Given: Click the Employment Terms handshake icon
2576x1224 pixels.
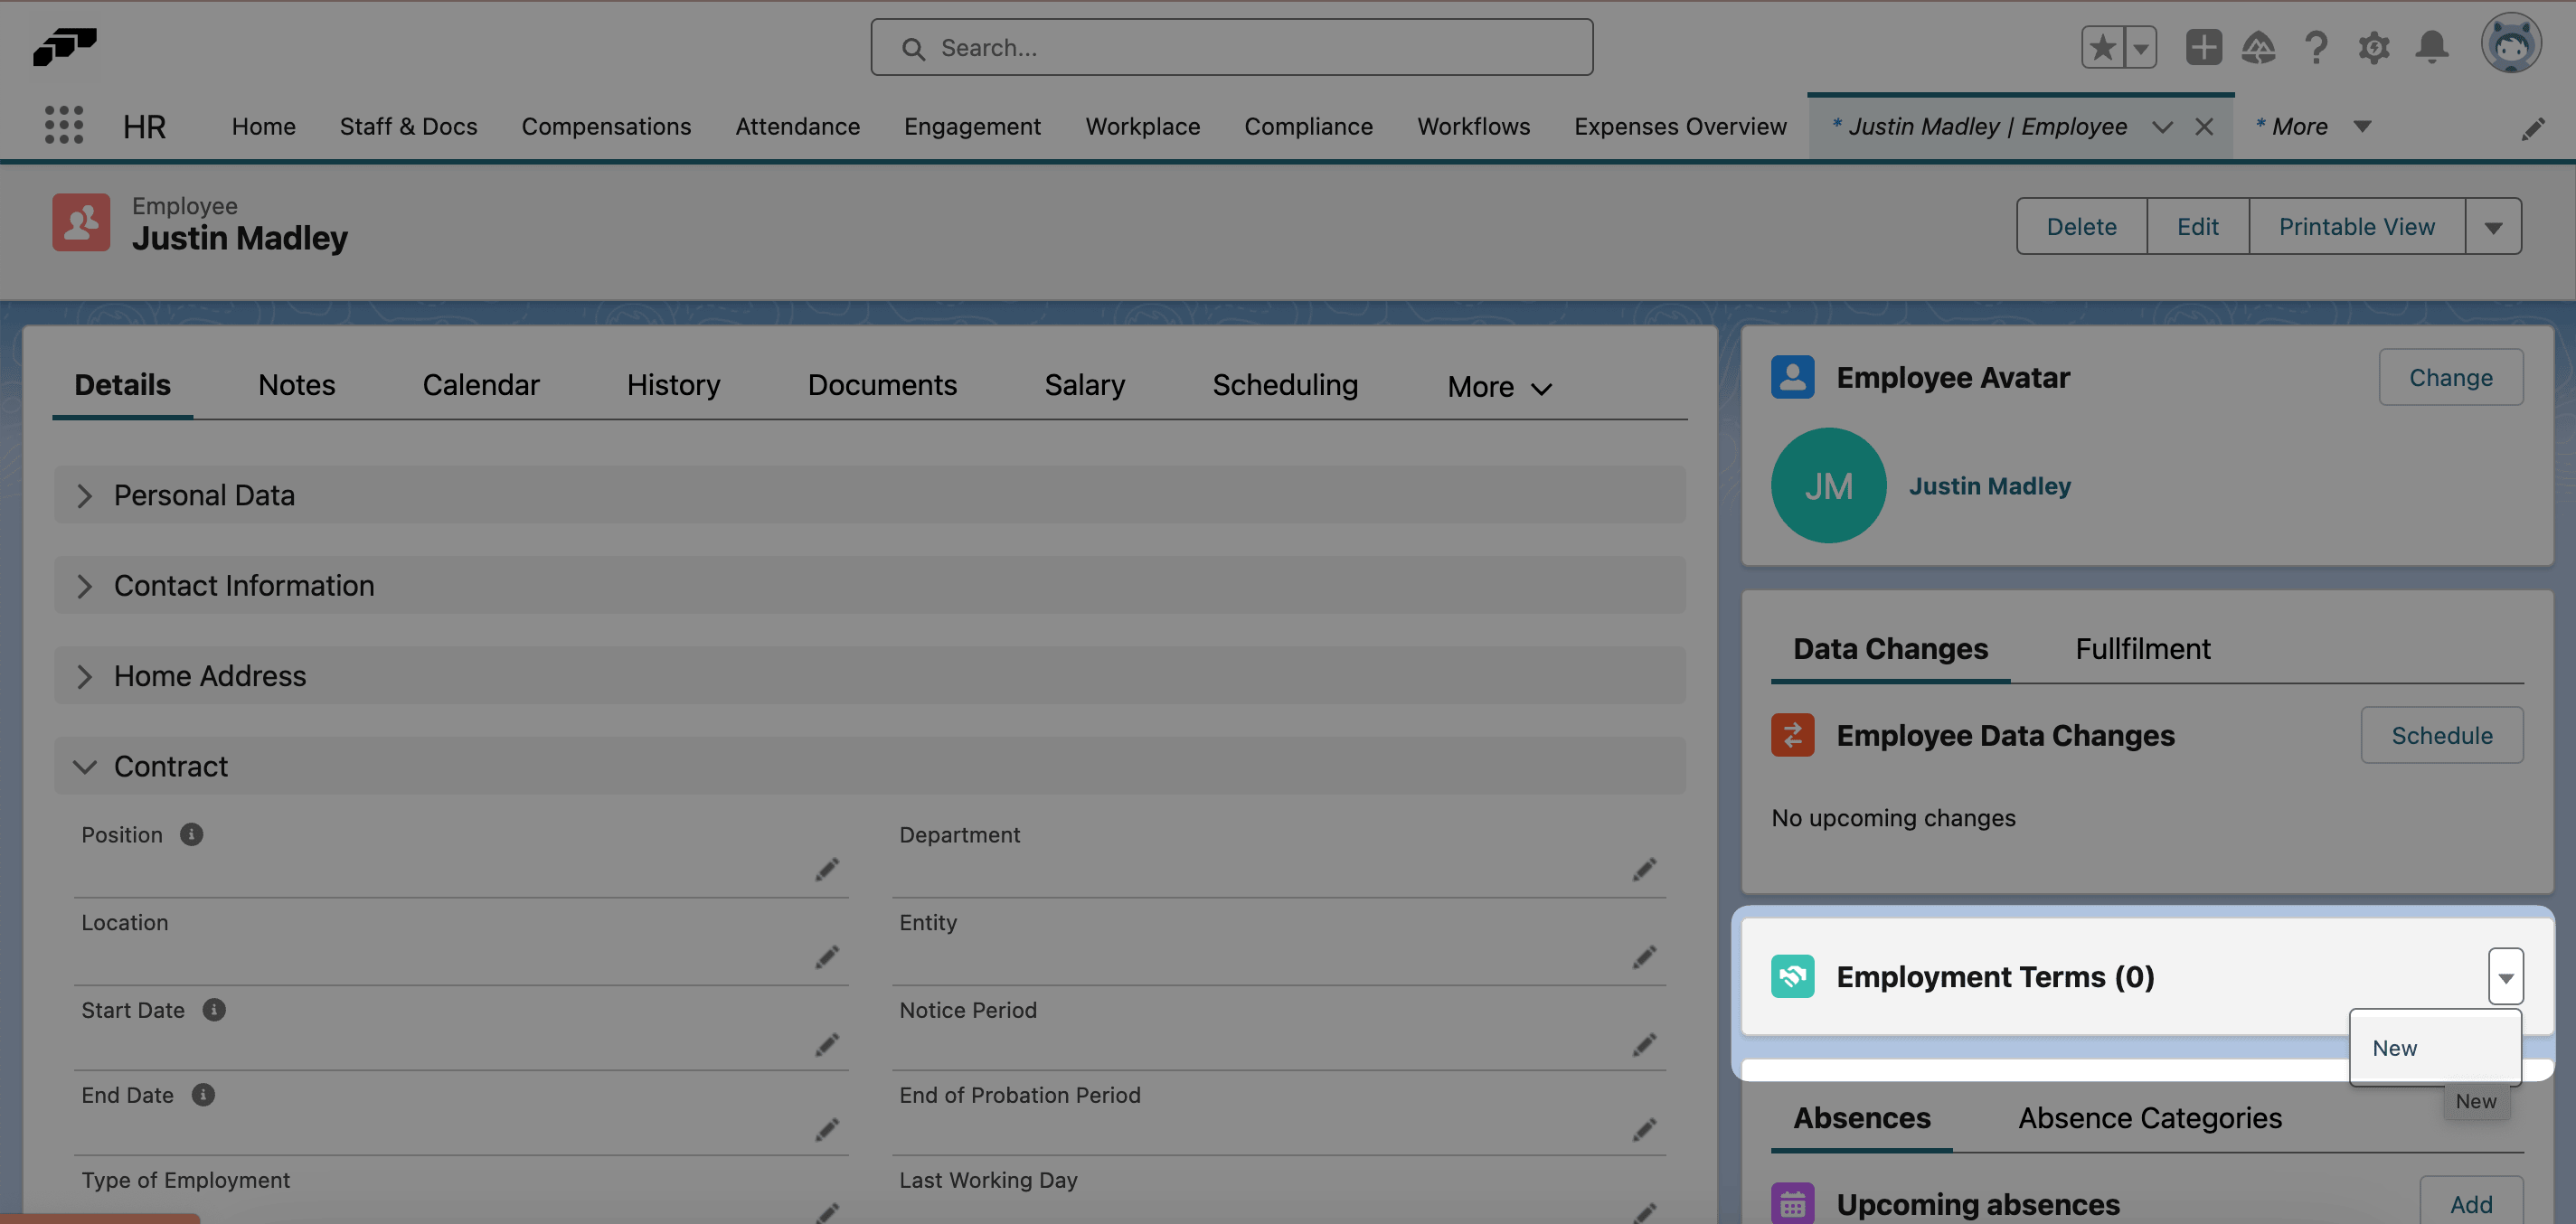Looking at the screenshot, I should click(x=1792, y=976).
